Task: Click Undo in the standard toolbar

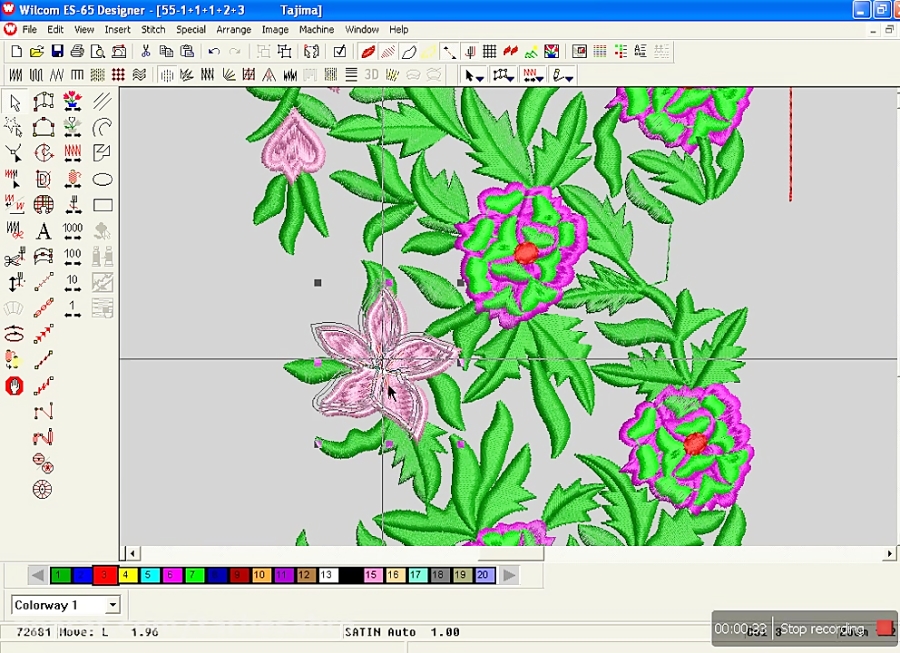Action: point(213,51)
